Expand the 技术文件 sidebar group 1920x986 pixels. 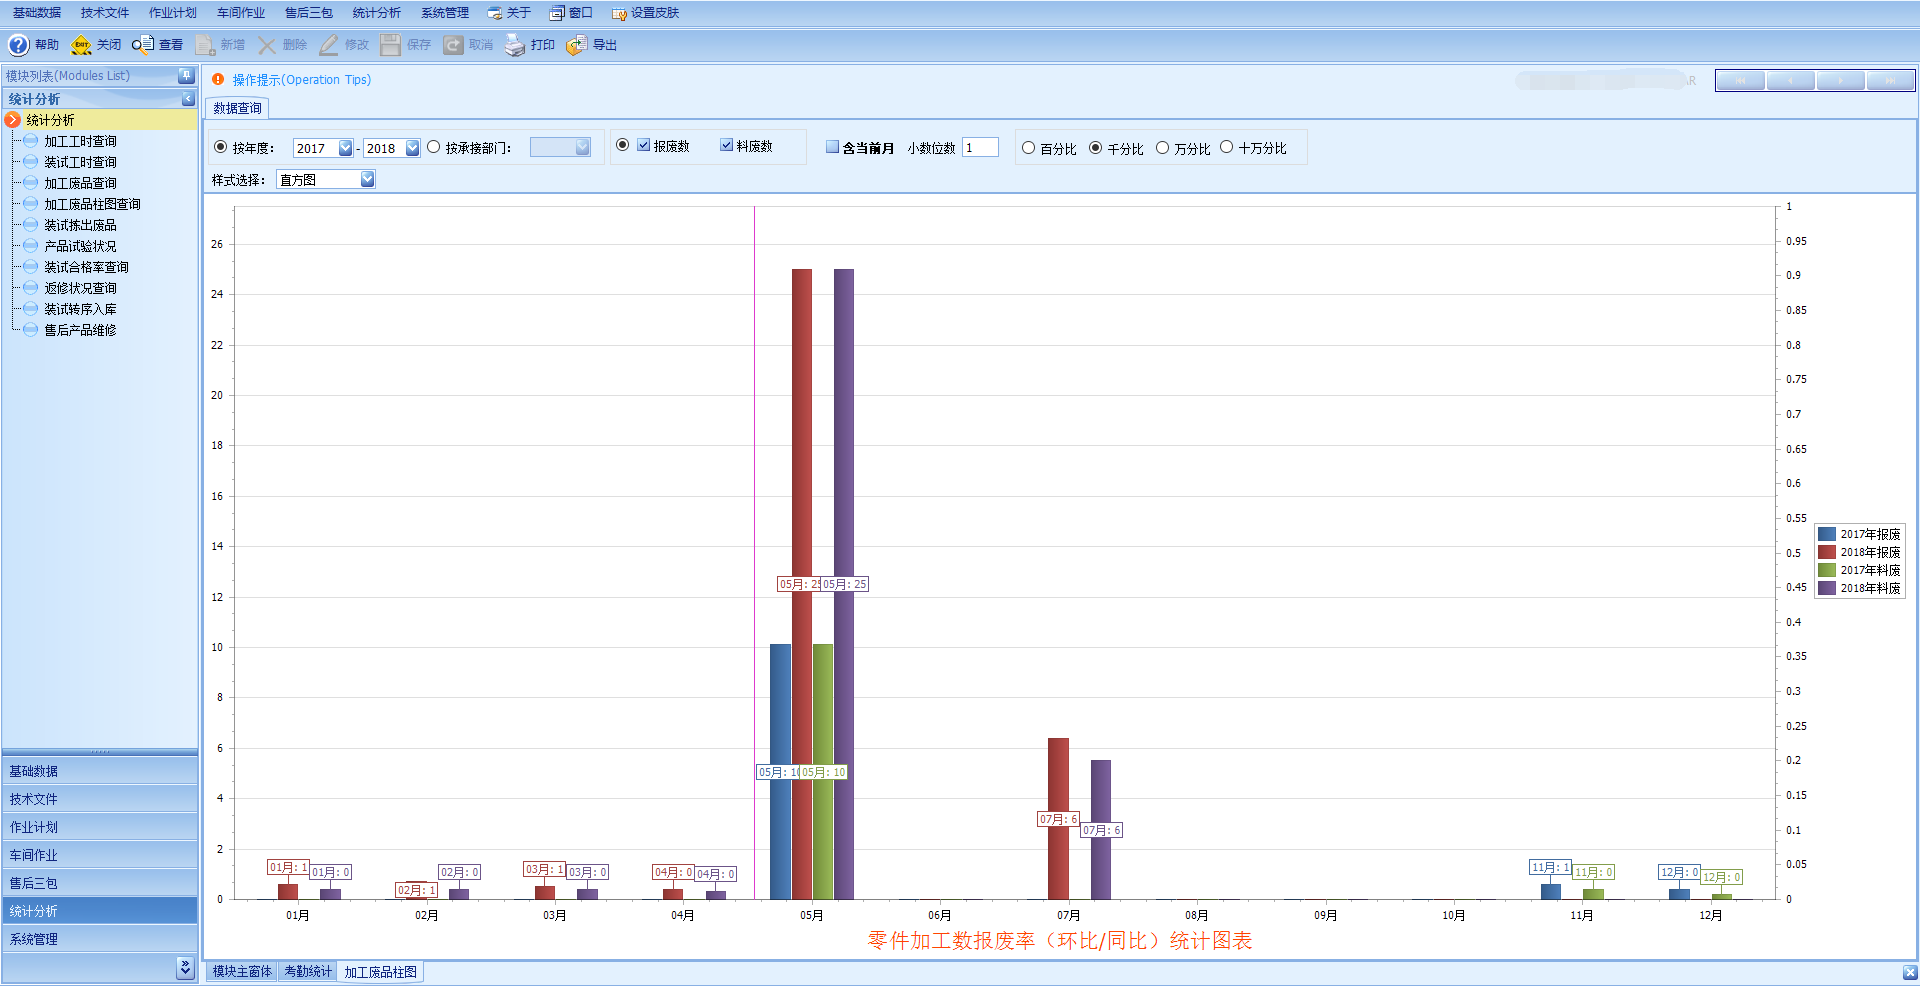pyautogui.click(x=100, y=799)
